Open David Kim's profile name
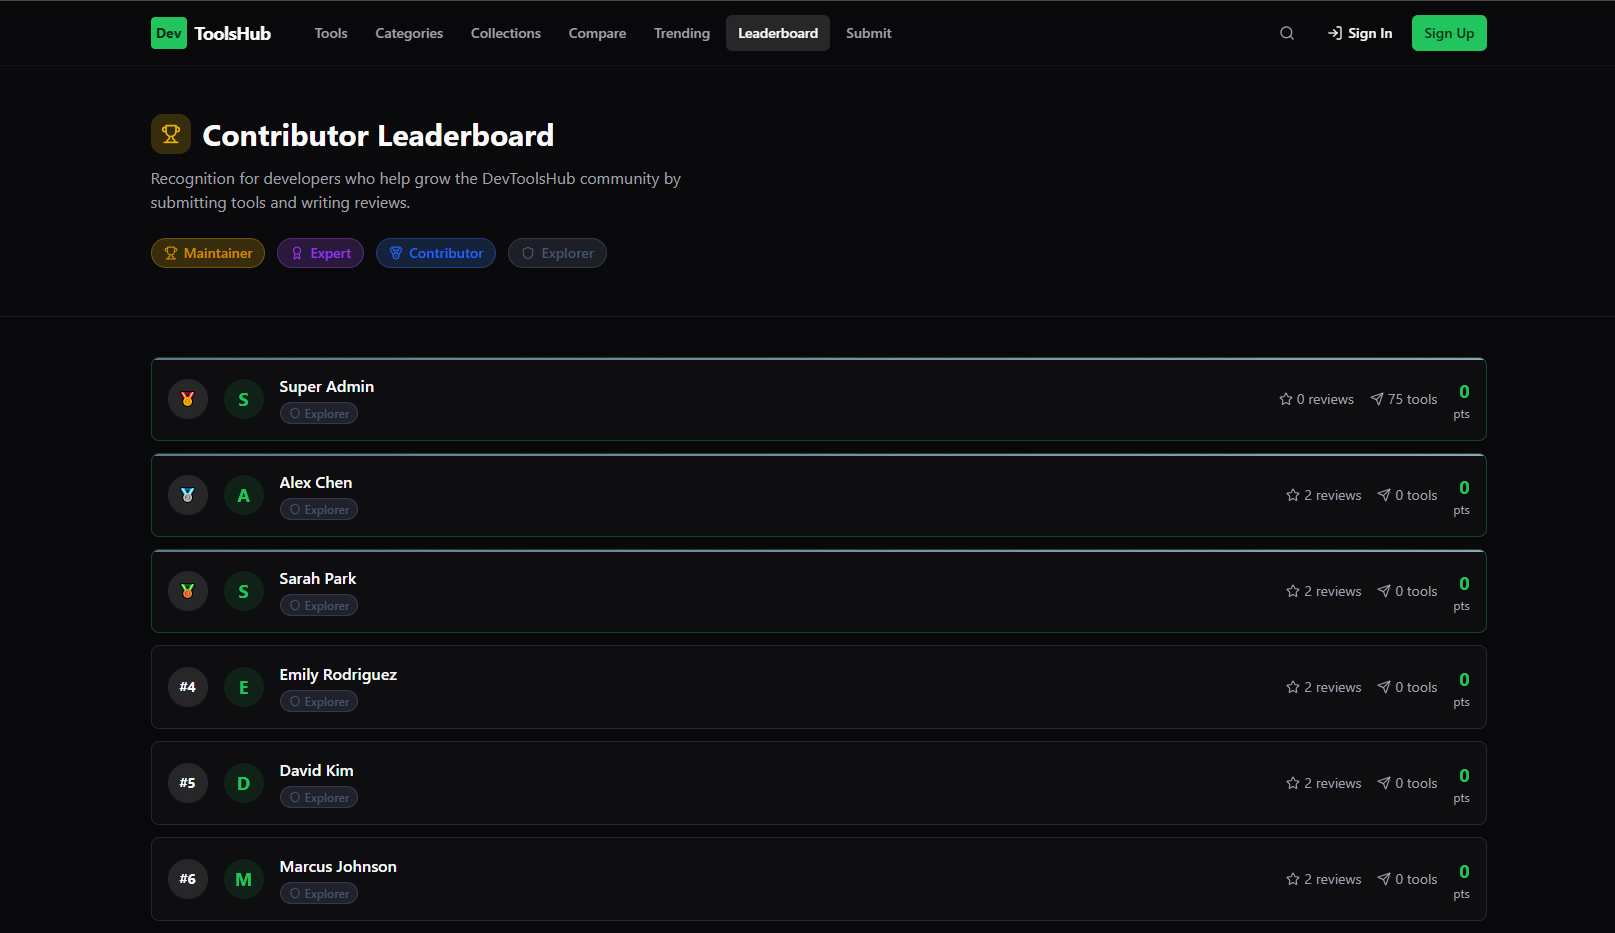Image resolution: width=1615 pixels, height=933 pixels. 317,770
